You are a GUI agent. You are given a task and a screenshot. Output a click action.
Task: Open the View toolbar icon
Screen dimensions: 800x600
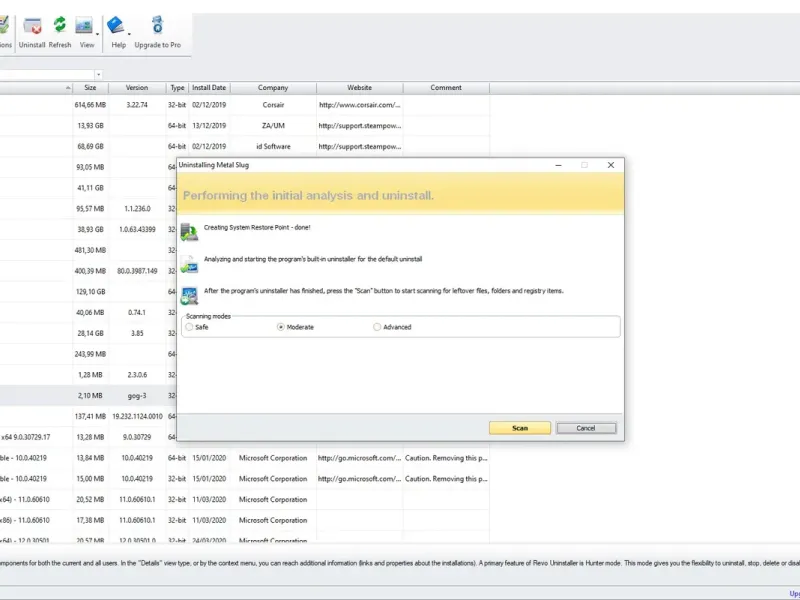click(x=84, y=26)
